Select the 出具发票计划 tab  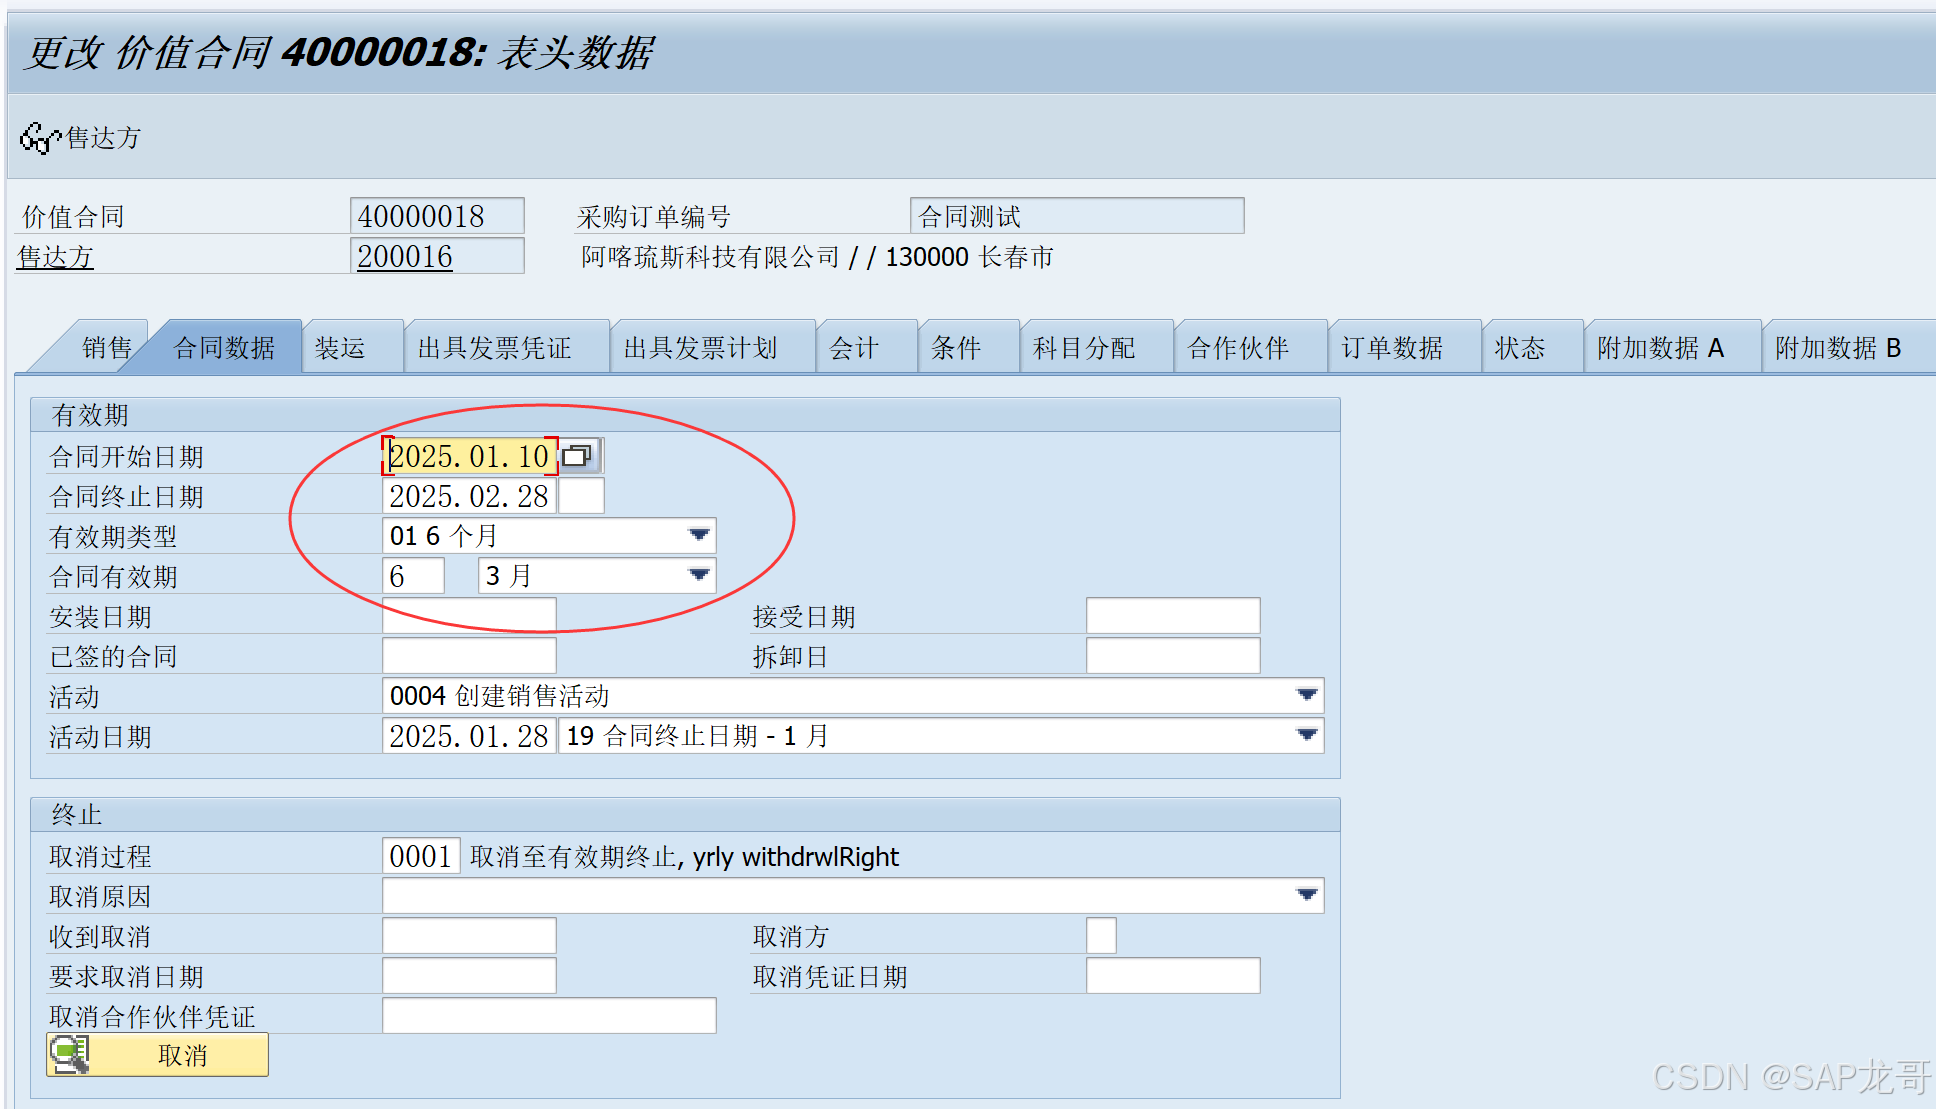point(700,348)
